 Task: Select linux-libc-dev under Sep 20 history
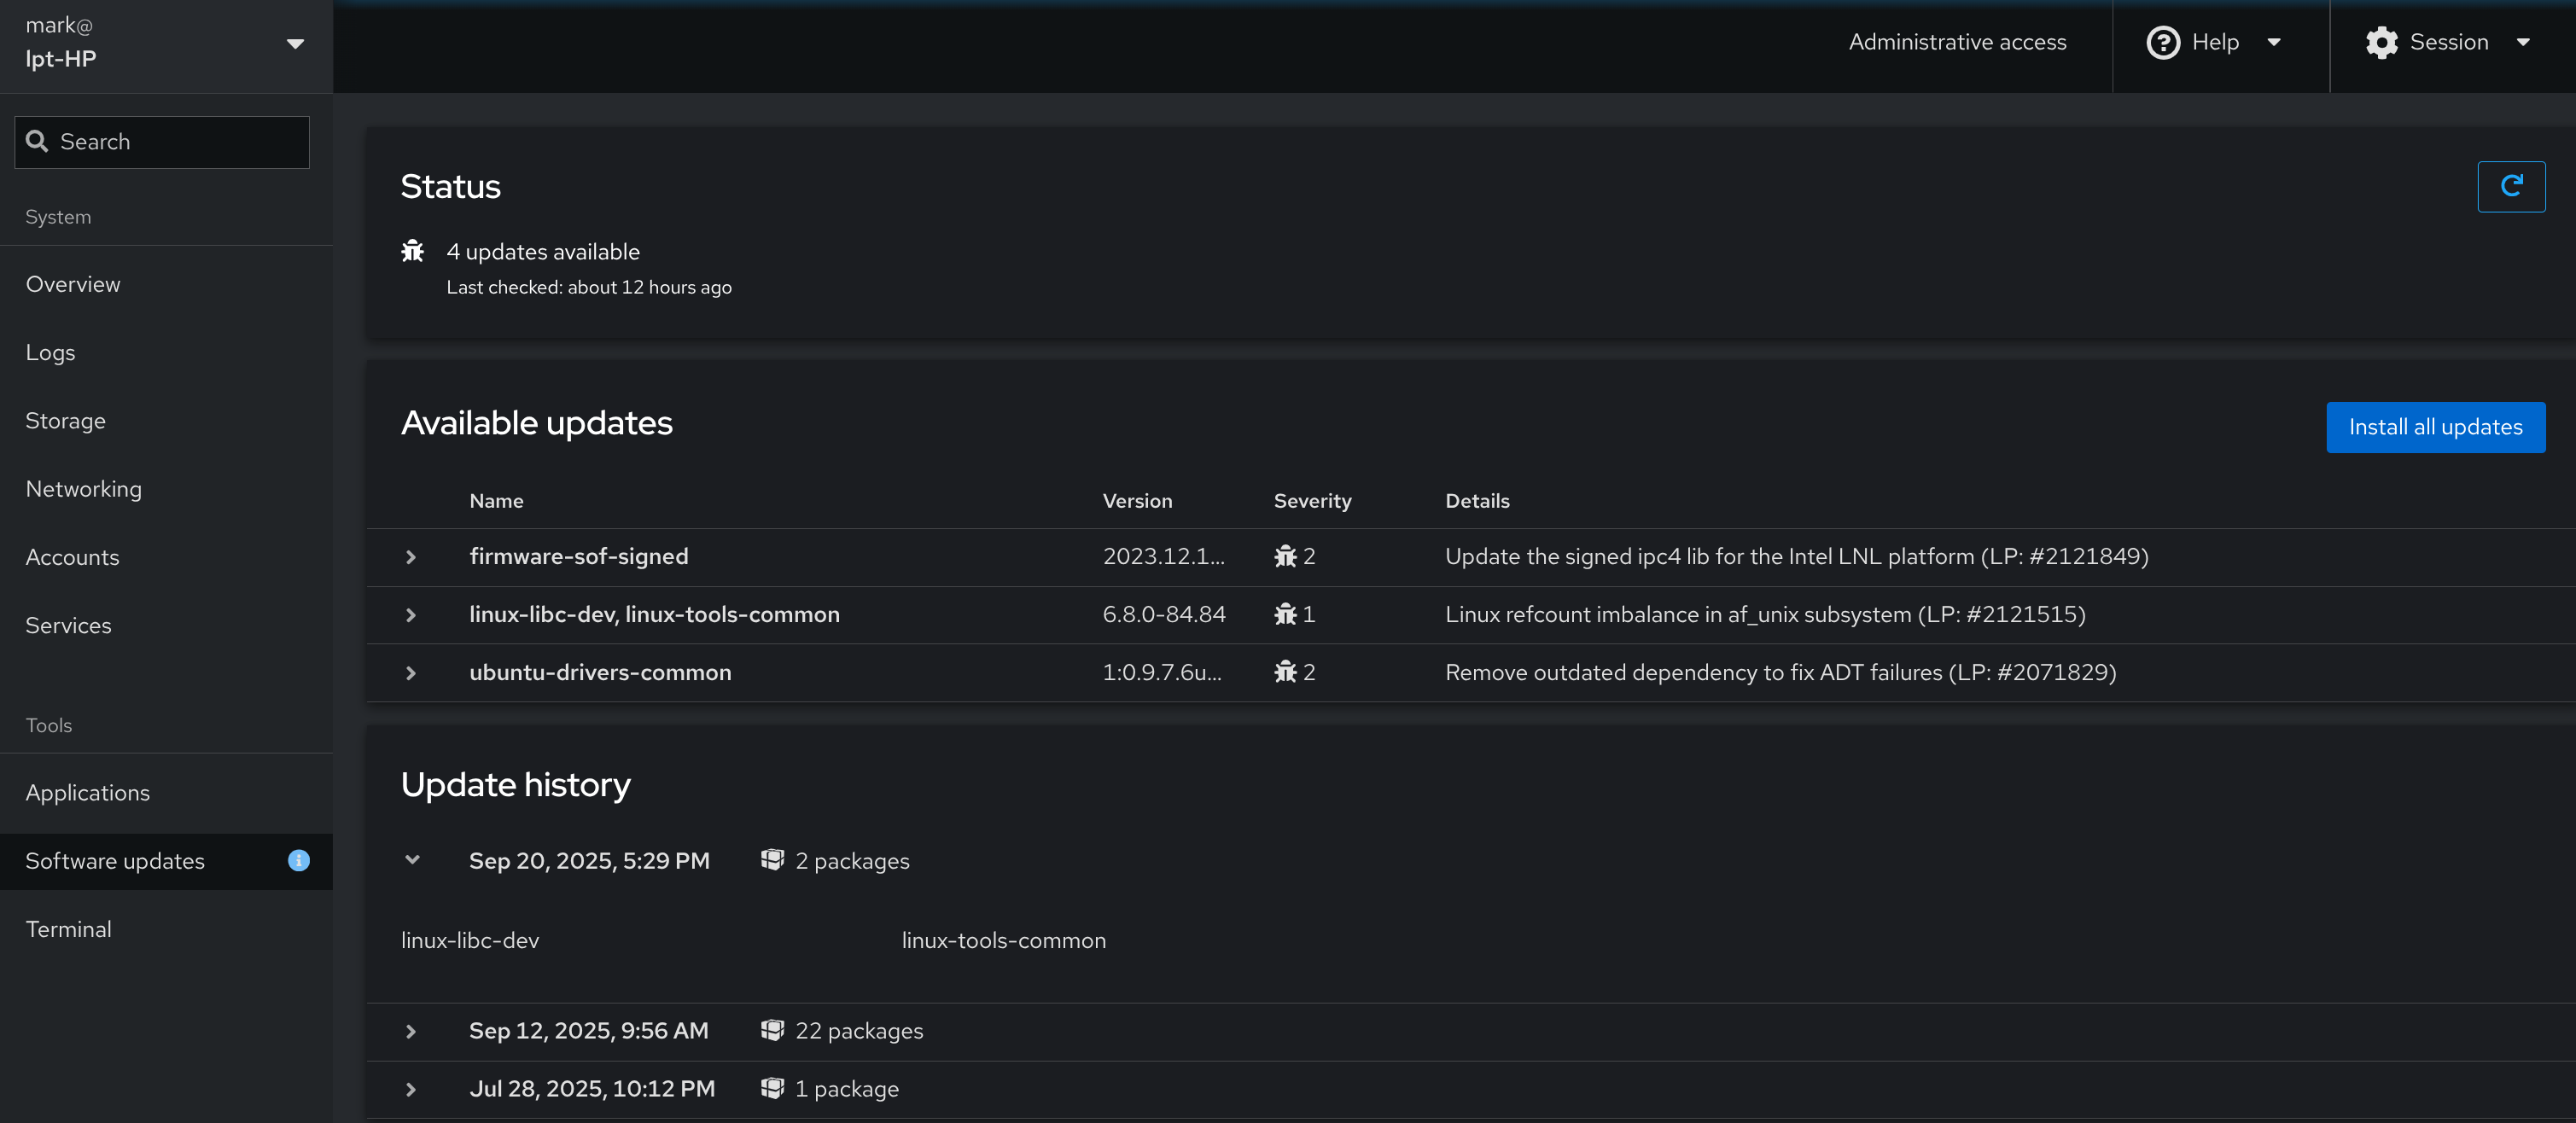470,940
